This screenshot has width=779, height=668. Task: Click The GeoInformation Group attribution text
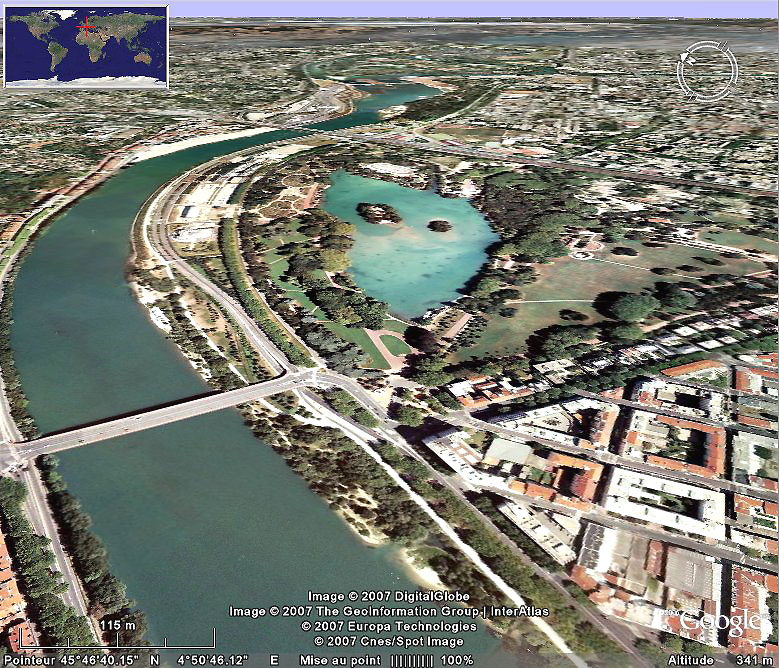pos(404,612)
